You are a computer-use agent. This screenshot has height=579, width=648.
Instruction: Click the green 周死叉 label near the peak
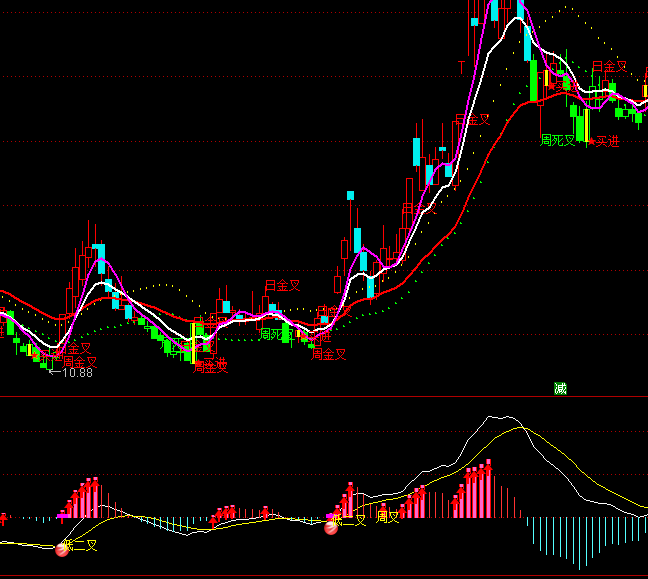tap(558, 141)
